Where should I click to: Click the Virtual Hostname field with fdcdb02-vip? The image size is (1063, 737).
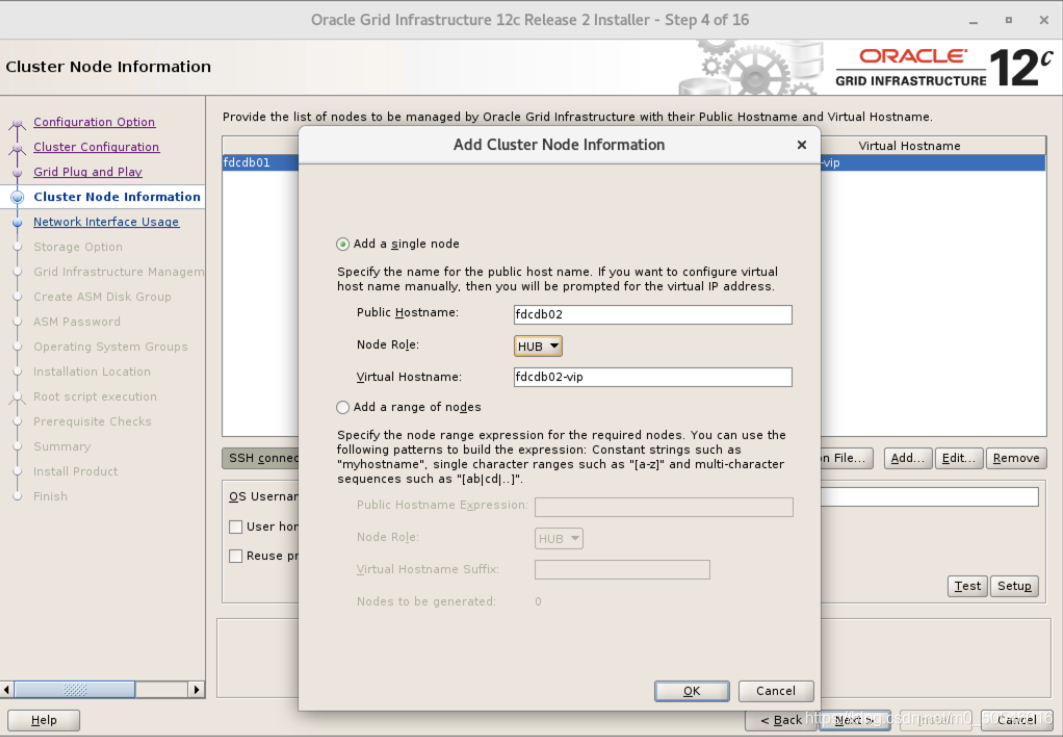[653, 377]
